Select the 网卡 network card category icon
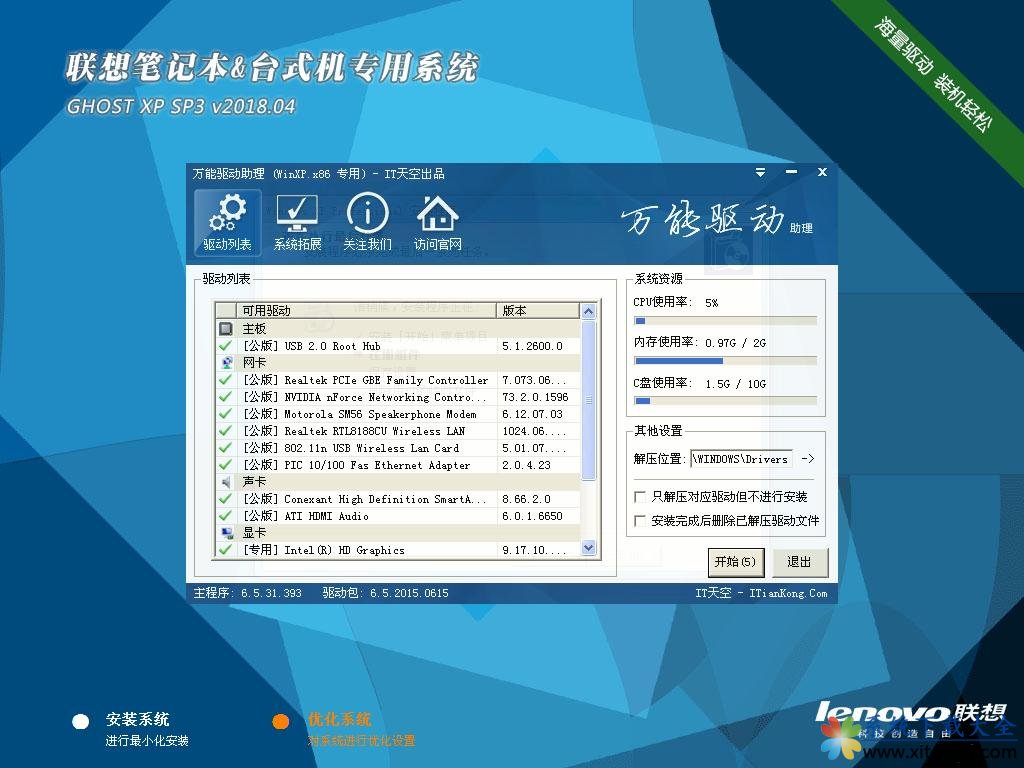1024x768 pixels. pyautogui.click(x=227, y=361)
